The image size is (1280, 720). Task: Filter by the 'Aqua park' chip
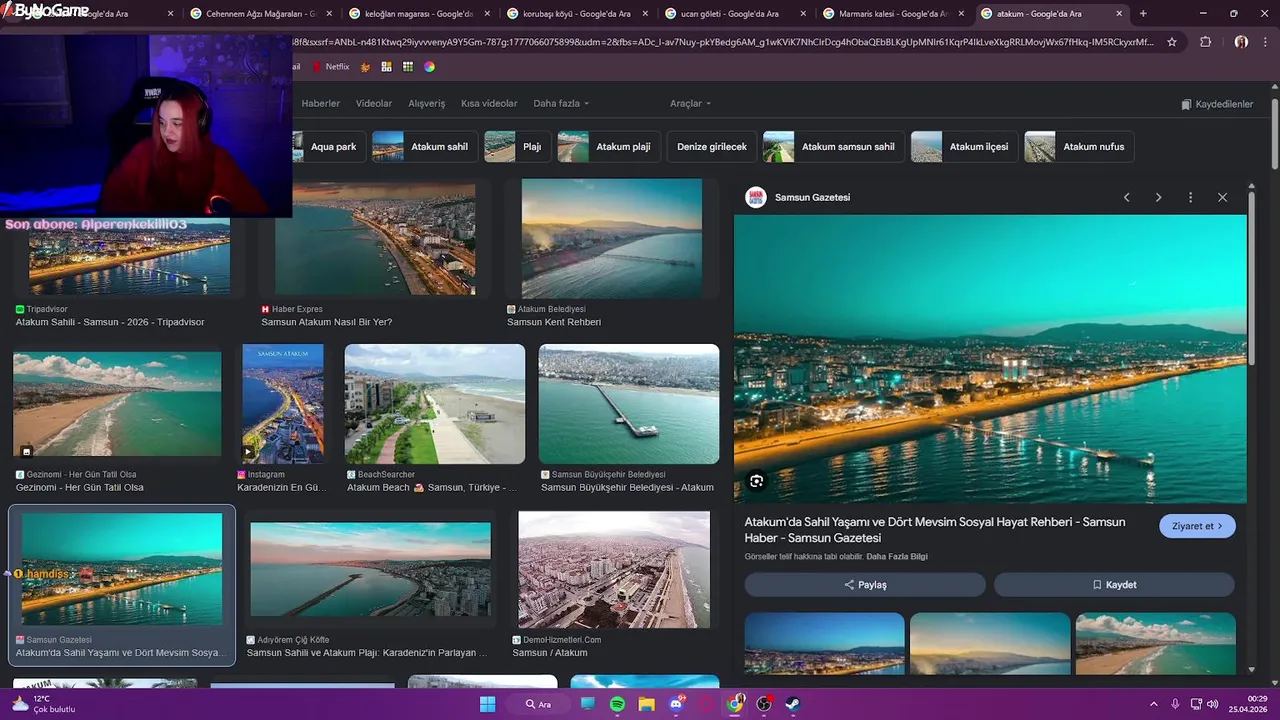pyautogui.click(x=327, y=147)
